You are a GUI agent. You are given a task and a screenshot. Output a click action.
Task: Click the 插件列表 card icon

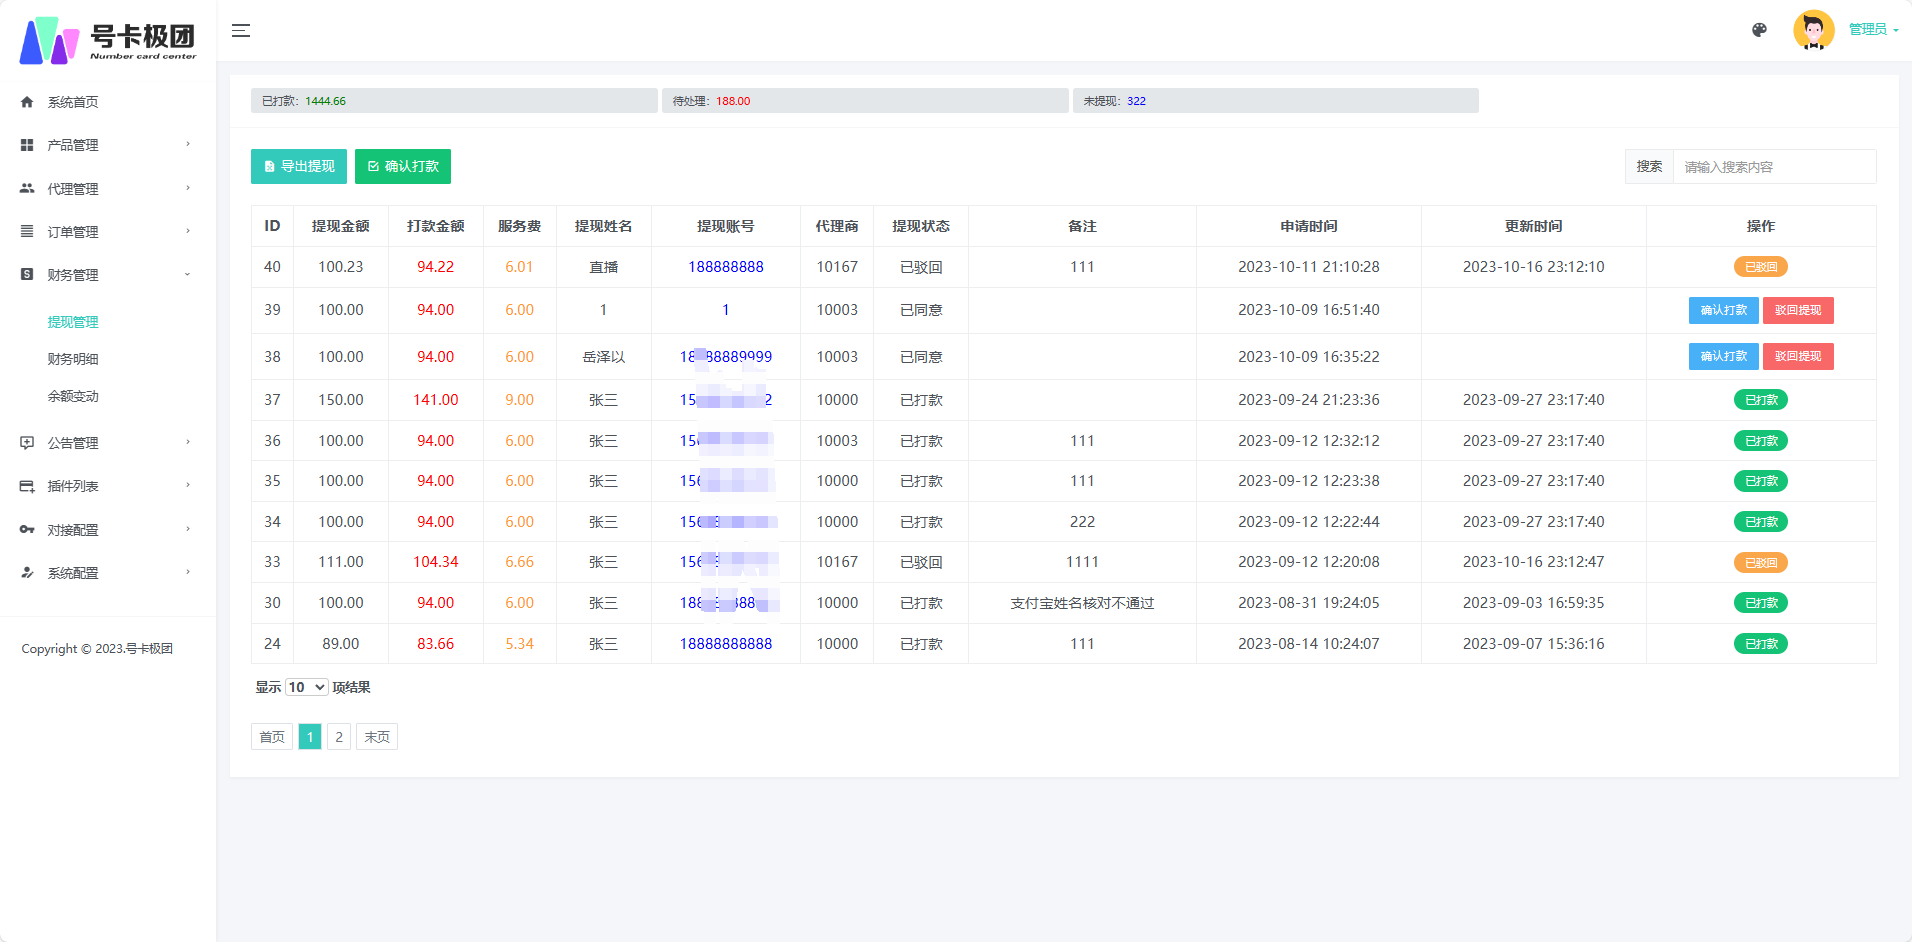[27, 486]
